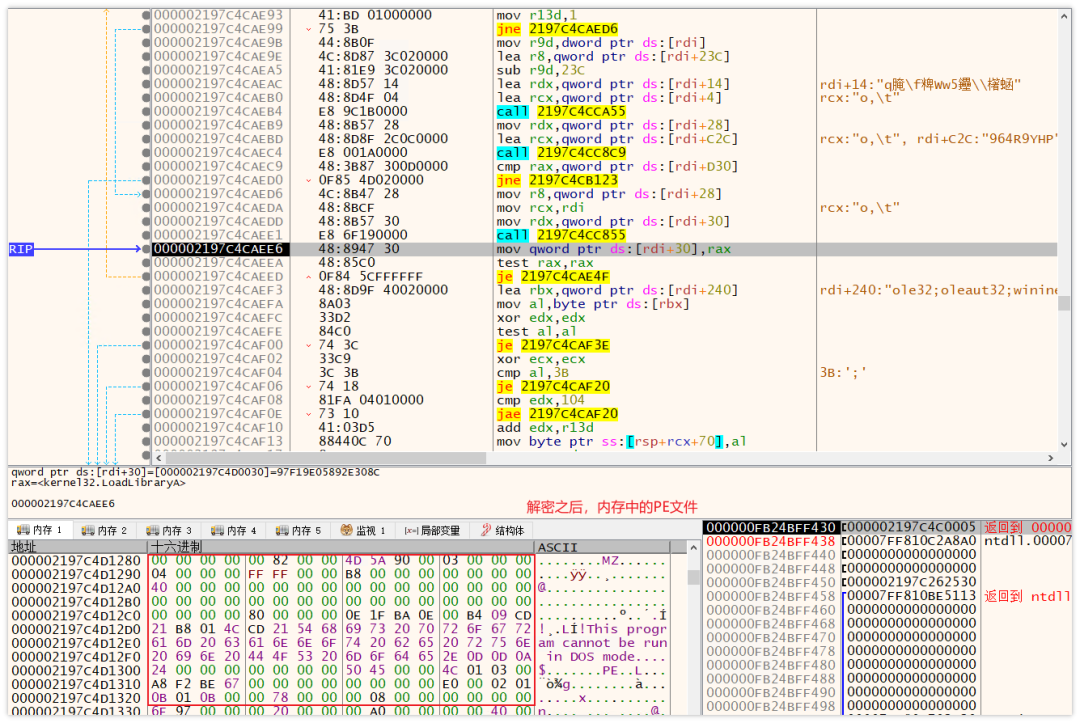Click the jne 2197C4CB123 jump target

tap(573, 180)
